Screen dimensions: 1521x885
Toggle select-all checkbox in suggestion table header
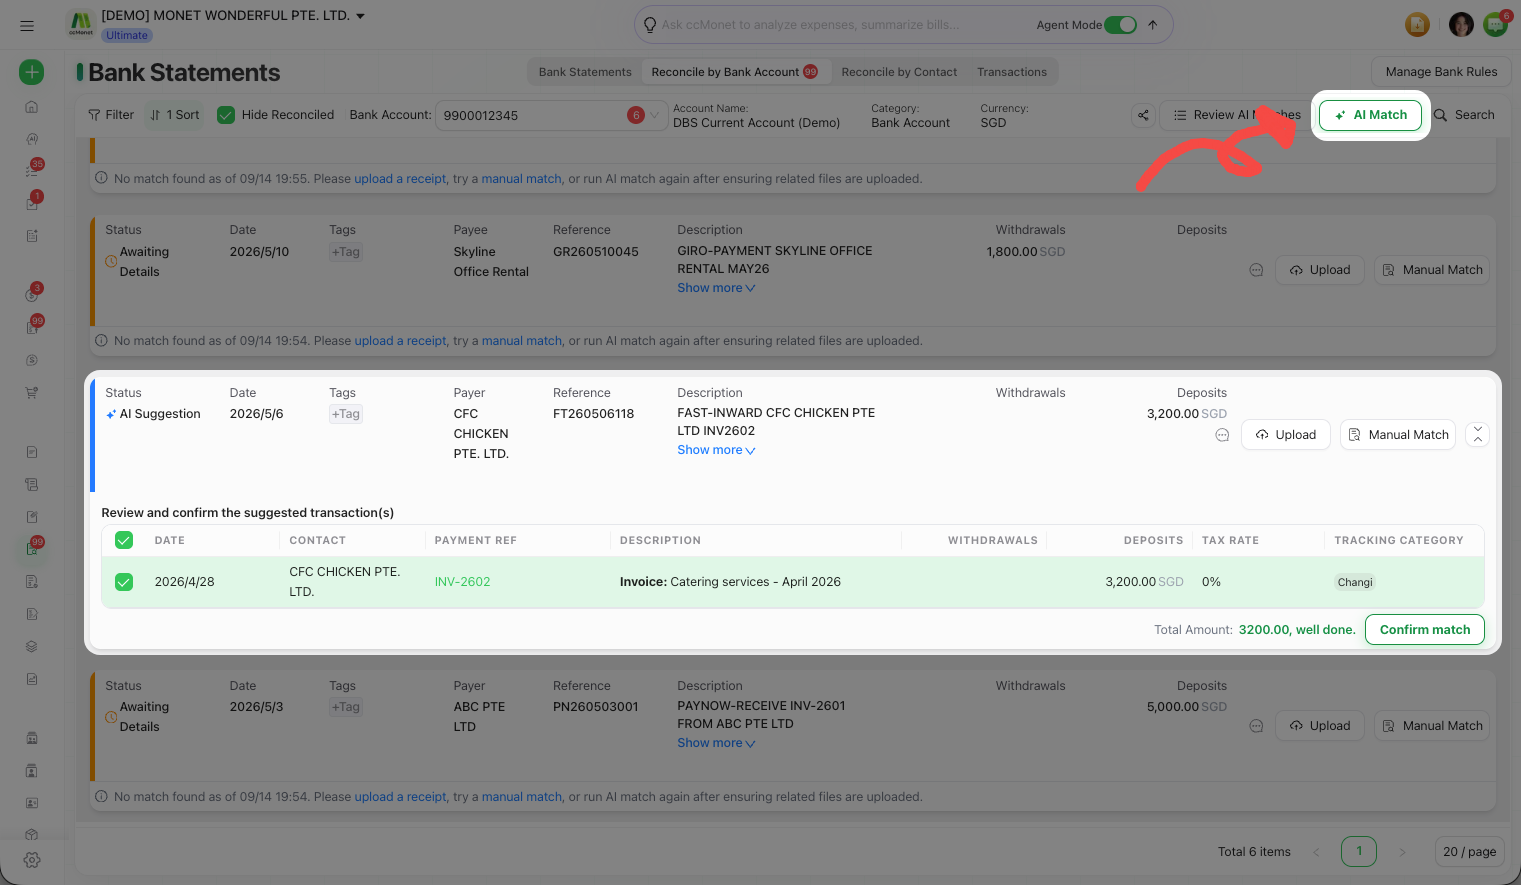pos(124,540)
